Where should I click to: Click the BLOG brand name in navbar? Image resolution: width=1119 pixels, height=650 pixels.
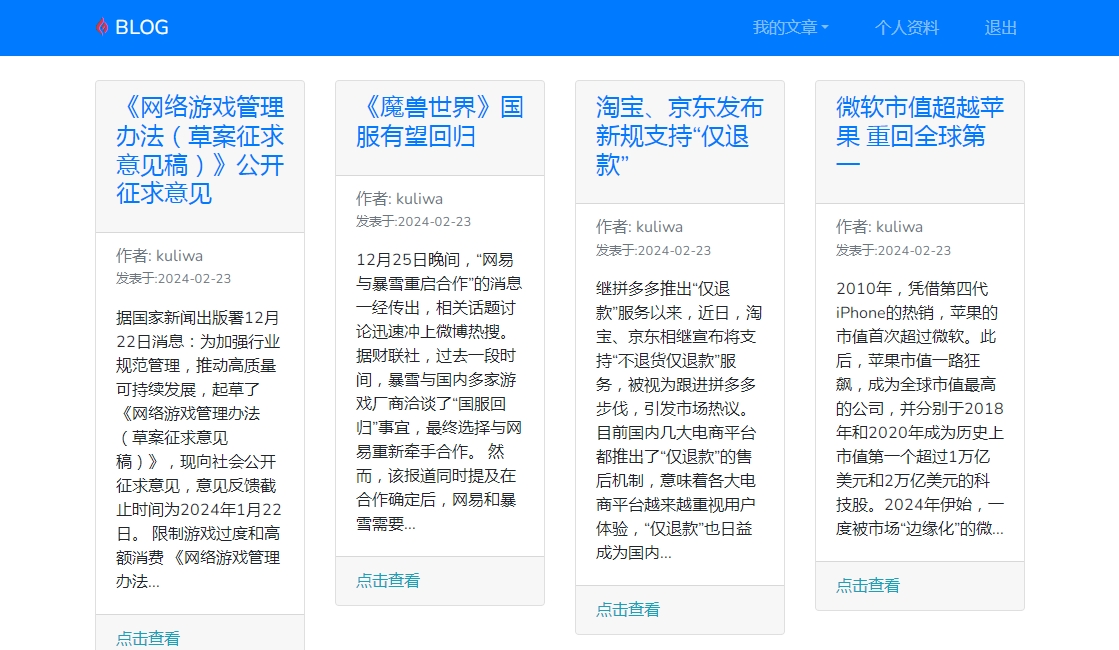pyautogui.click(x=141, y=27)
